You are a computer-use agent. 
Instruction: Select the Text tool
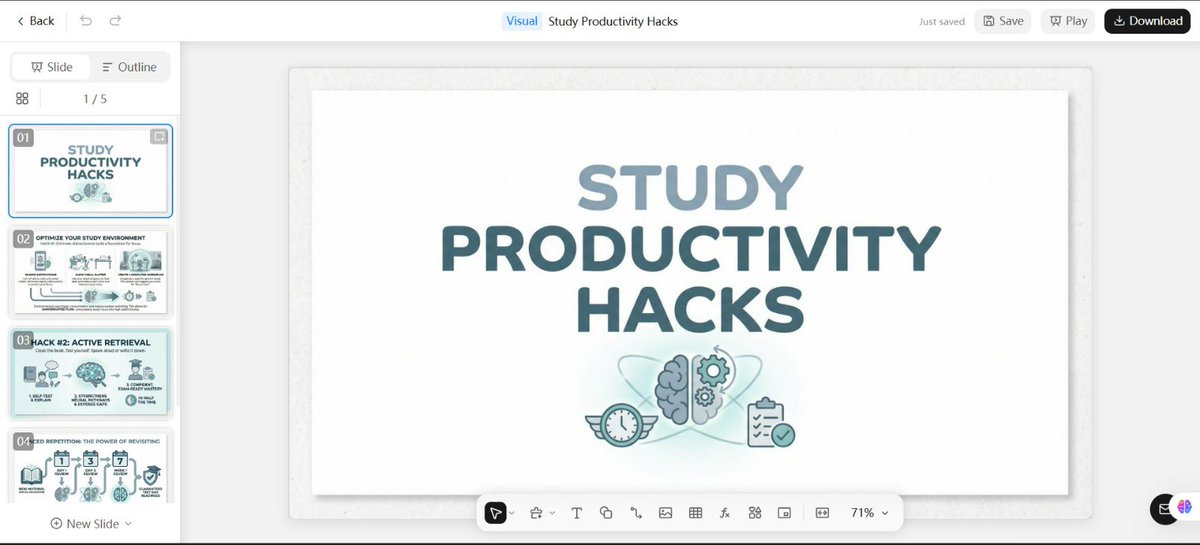click(x=577, y=513)
